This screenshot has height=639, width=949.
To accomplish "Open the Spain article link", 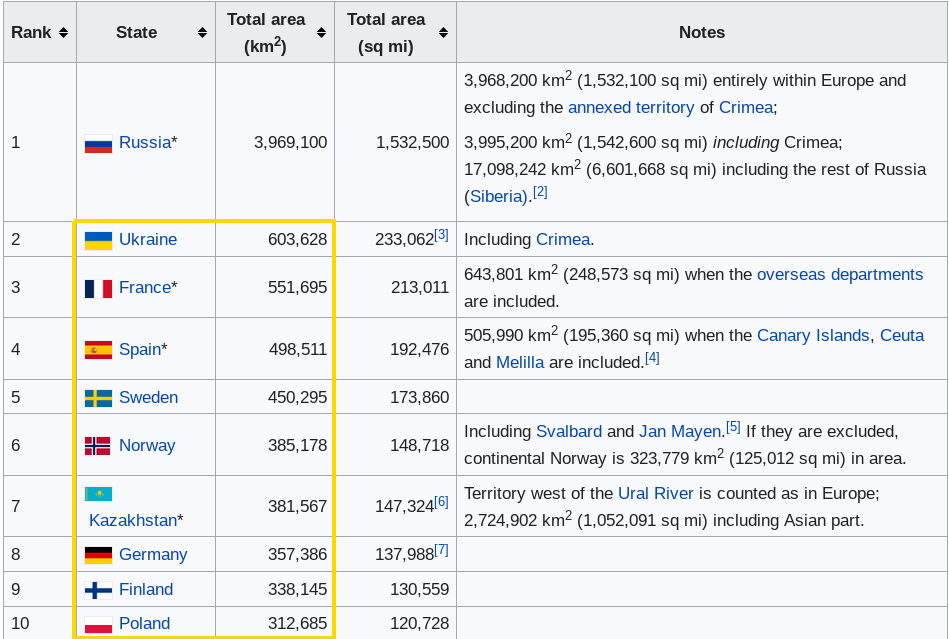I will [140, 349].
